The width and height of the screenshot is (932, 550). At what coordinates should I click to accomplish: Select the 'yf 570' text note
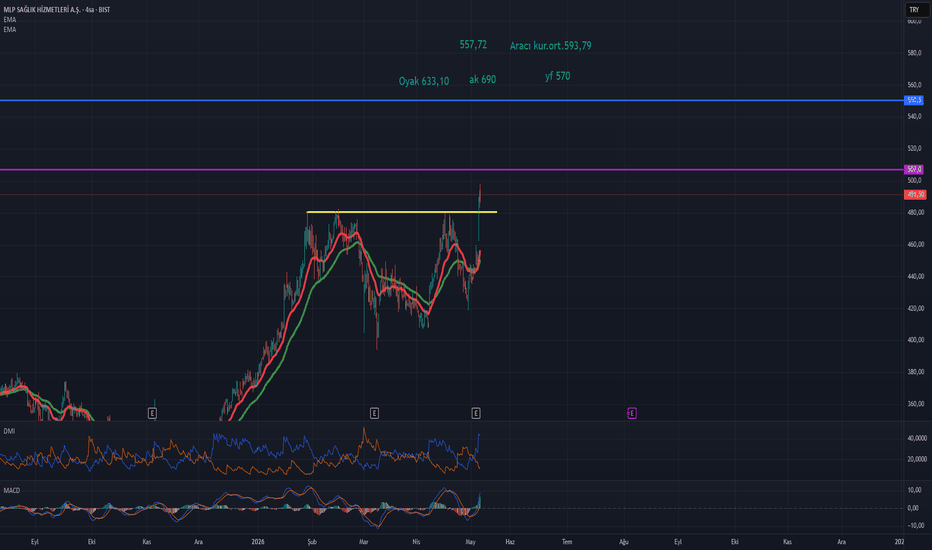(x=558, y=76)
